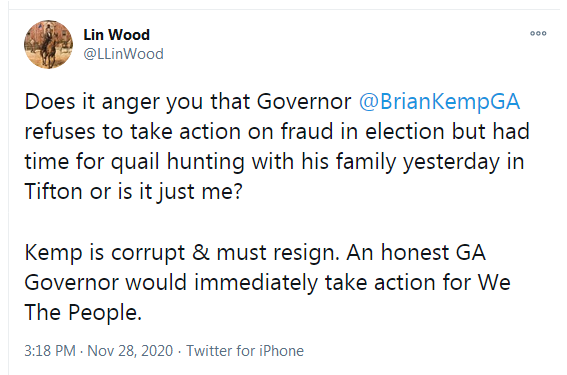567x375 pixels.
Task: Open the Nov 28, 2020 date link
Action: pyautogui.click(x=130, y=351)
